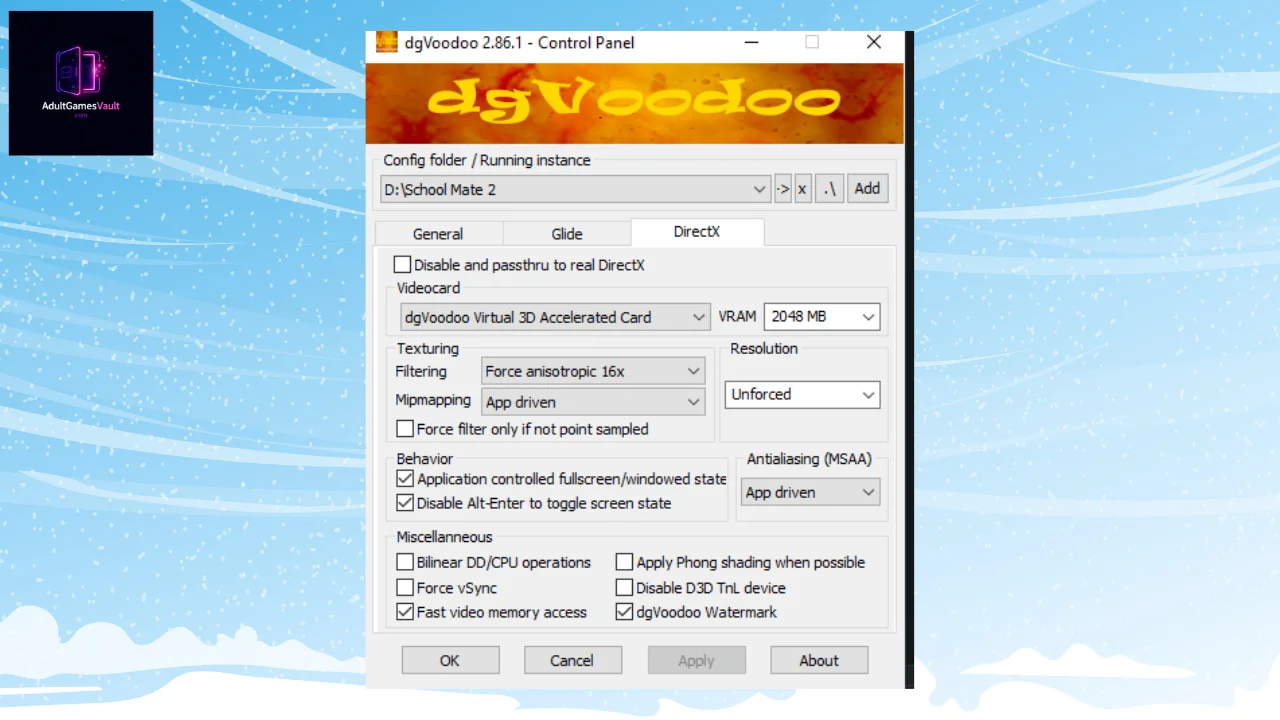Open the Antialiasing (MSAA) dropdown
The width and height of the screenshot is (1280, 720).
(810, 492)
